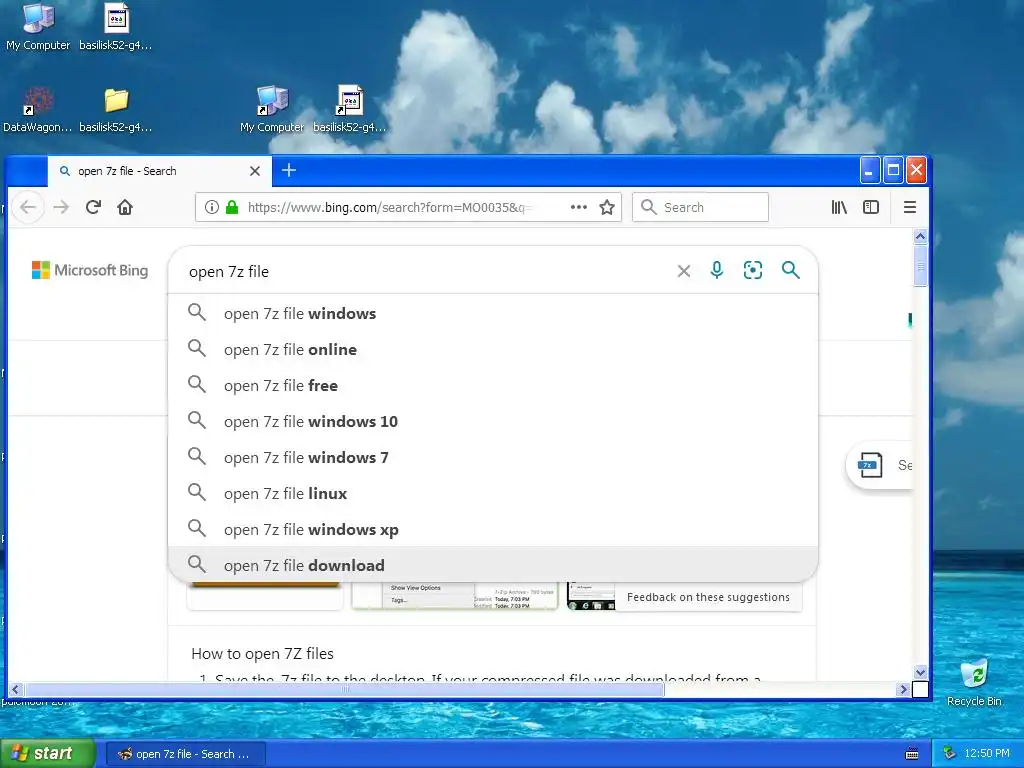Click the system tray clock 12:50 PM
Viewport: 1024px width, 768px height.
[x=987, y=753]
